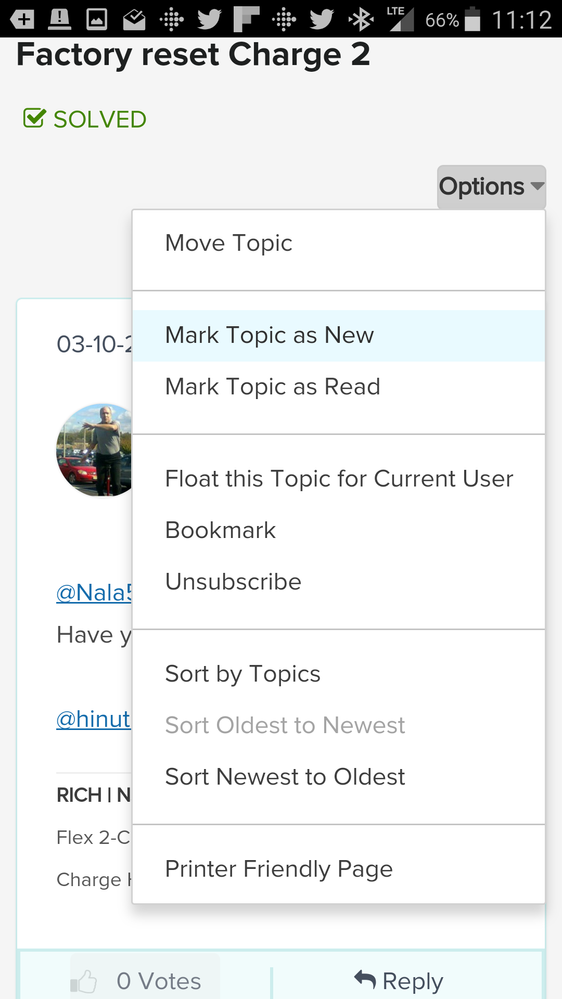Open the @Nala mention link
This screenshot has height=999, width=562.
tap(94, 593)
